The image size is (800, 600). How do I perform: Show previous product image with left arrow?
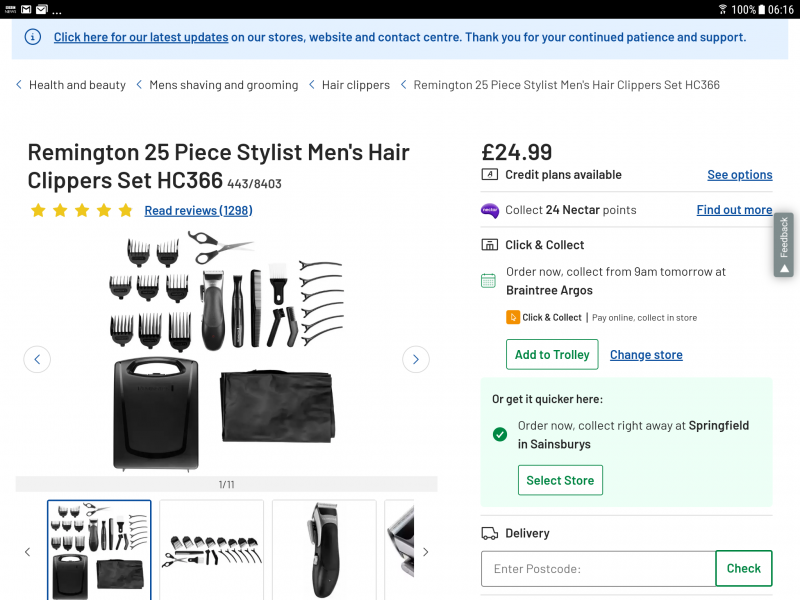tap(37, 359)
